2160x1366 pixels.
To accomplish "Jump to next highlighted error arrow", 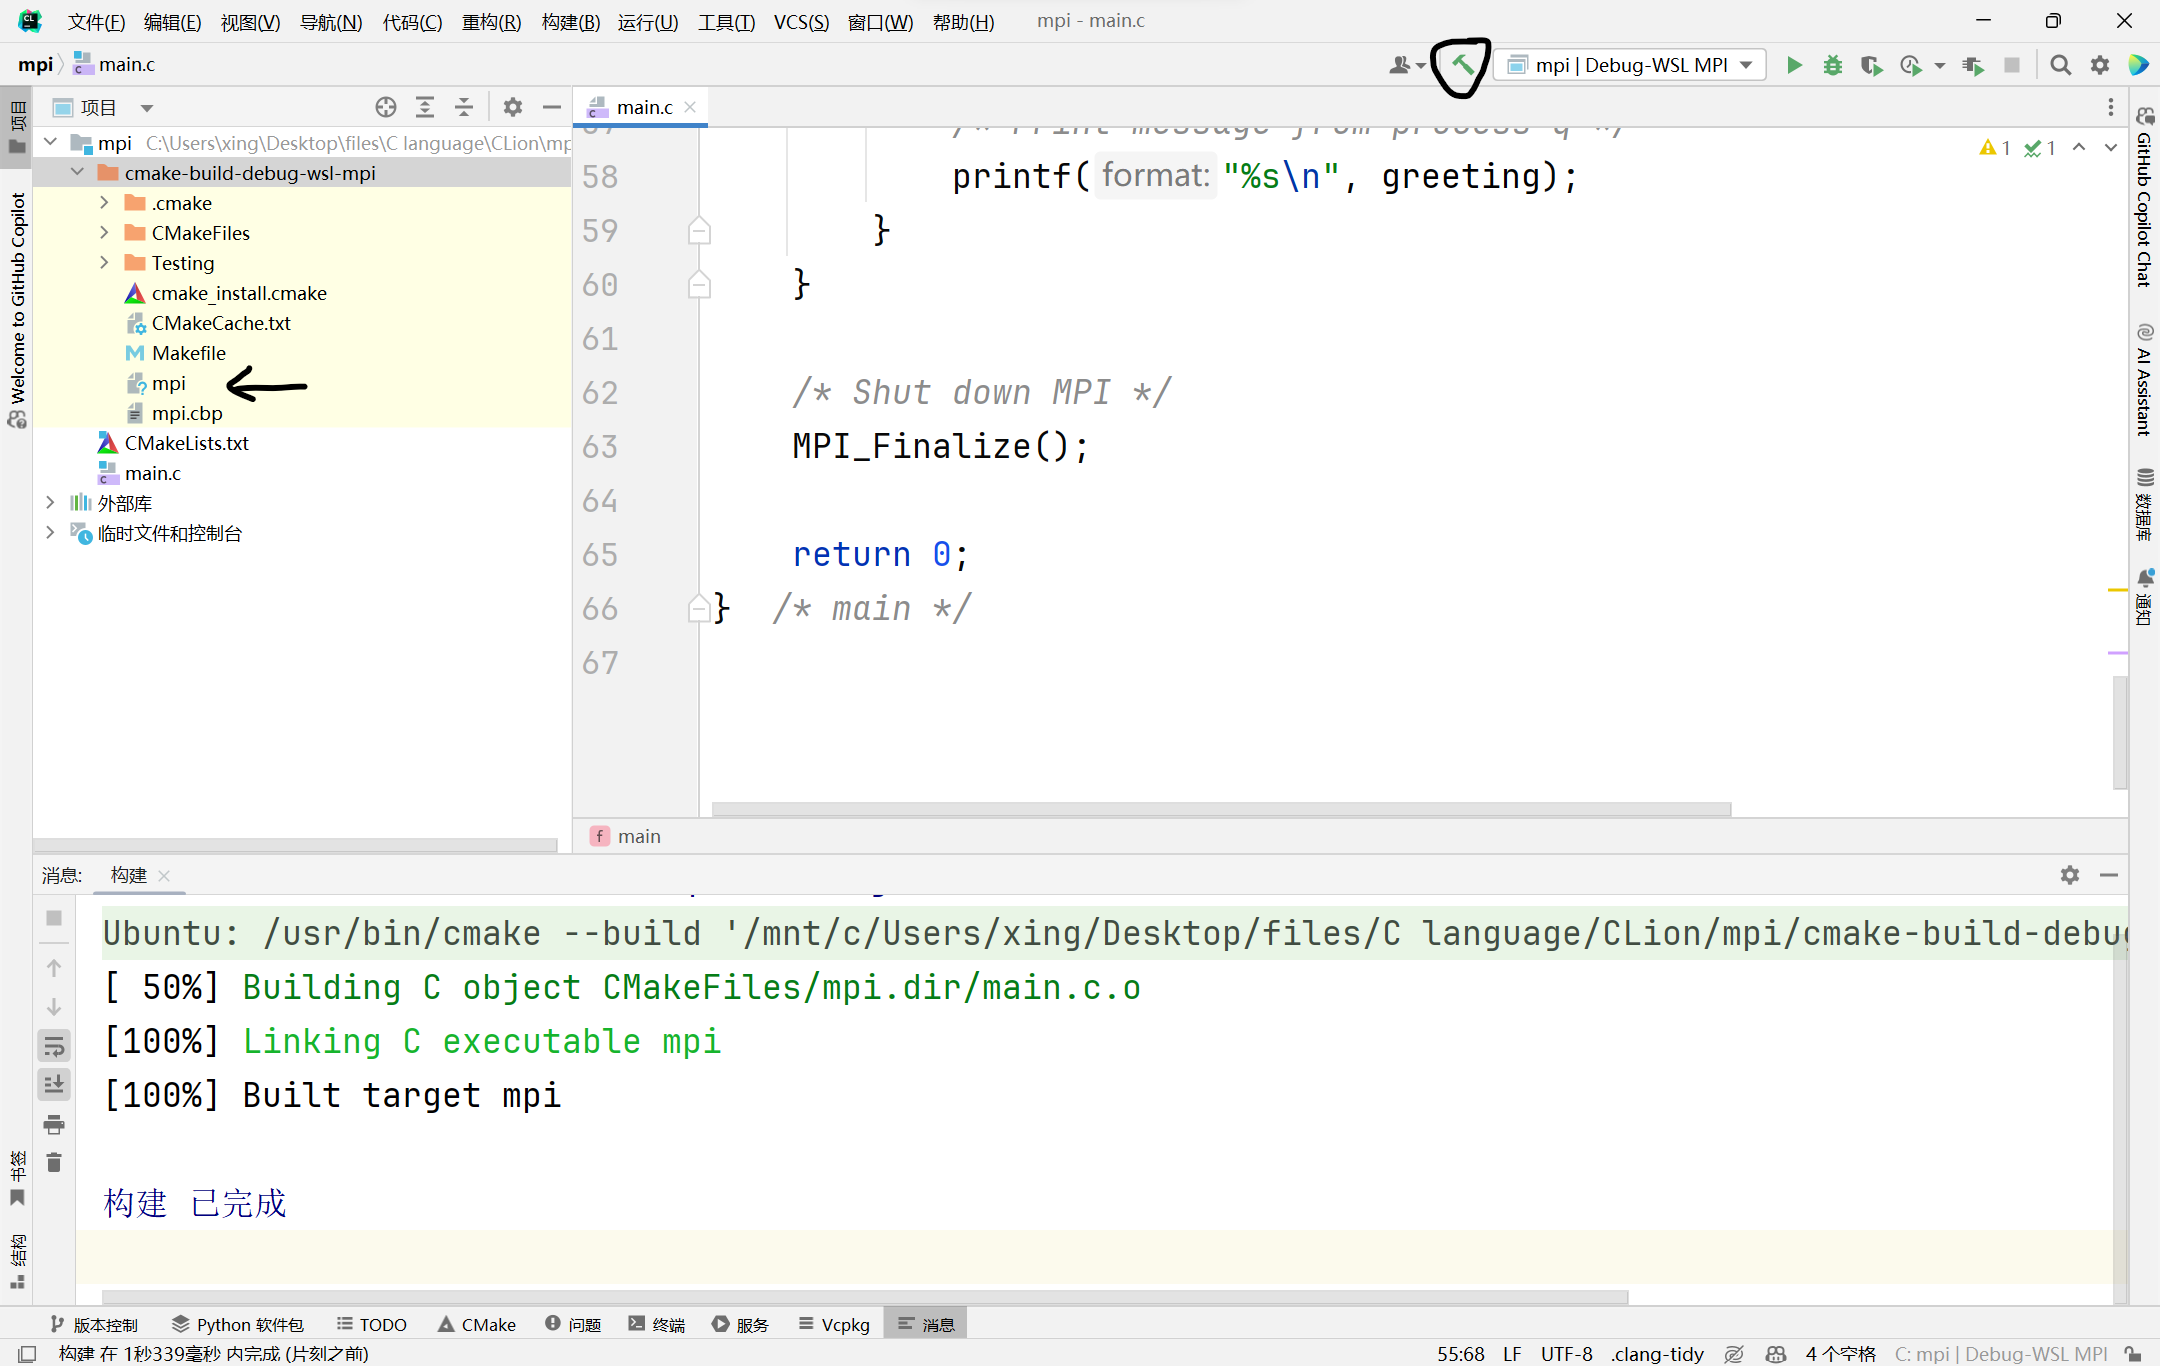I will pos(2111,148).
